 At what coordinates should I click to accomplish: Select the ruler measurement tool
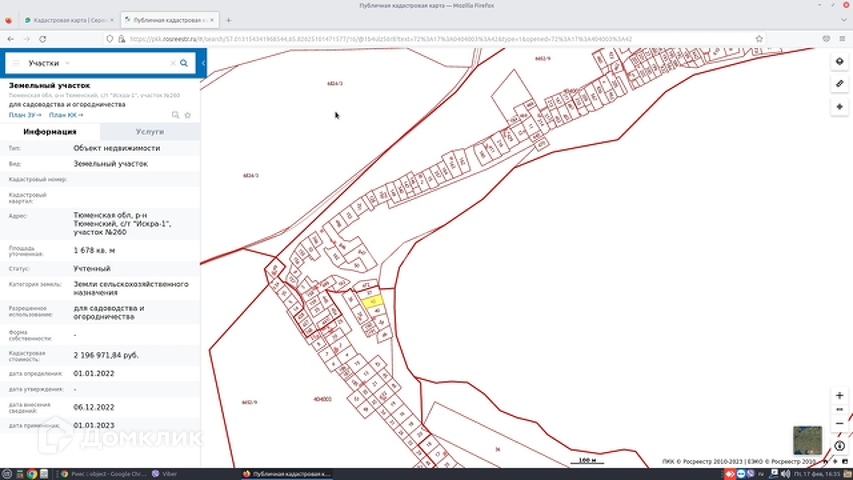[840, 84]
